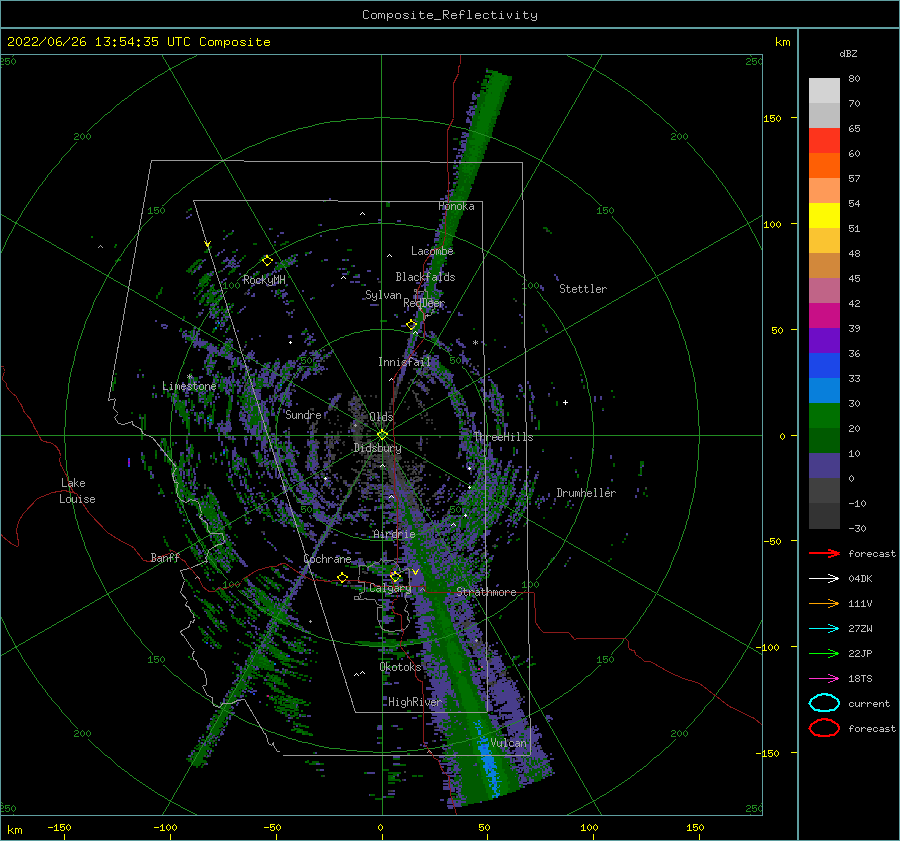The height and width of the screenshot is (841, 900).
Task: Select the 80 dBZ color swatch
Action: coord(824,91)
